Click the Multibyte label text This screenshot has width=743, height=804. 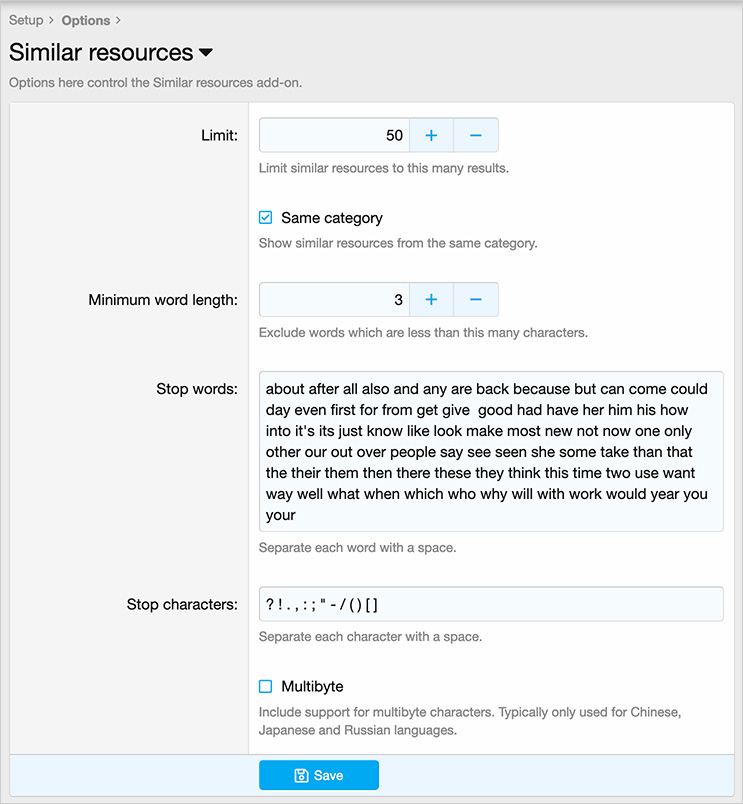(312, 687)
